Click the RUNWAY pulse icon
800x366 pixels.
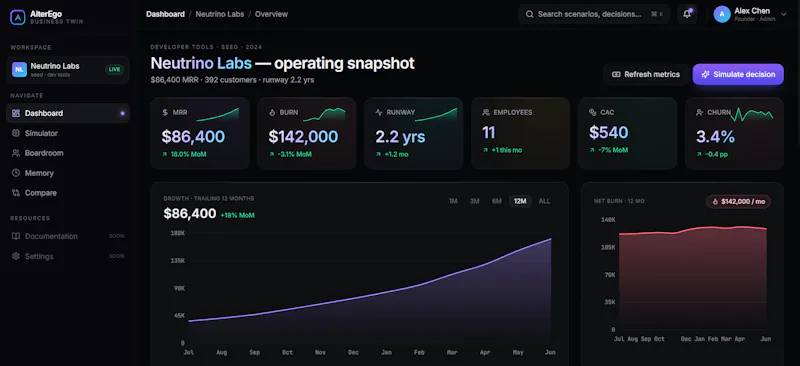click(x=379, y=112)
